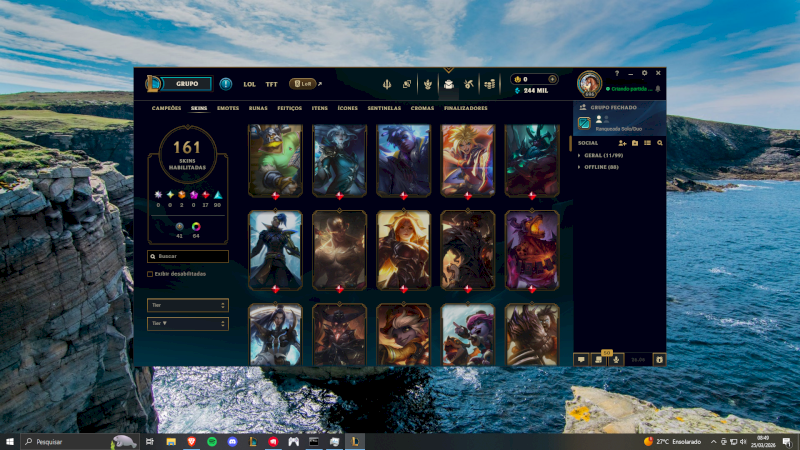The height and width of the screenshot is (450, 800).
Task: Click the GRUPO FECHADO header
Action: [613, 108]
